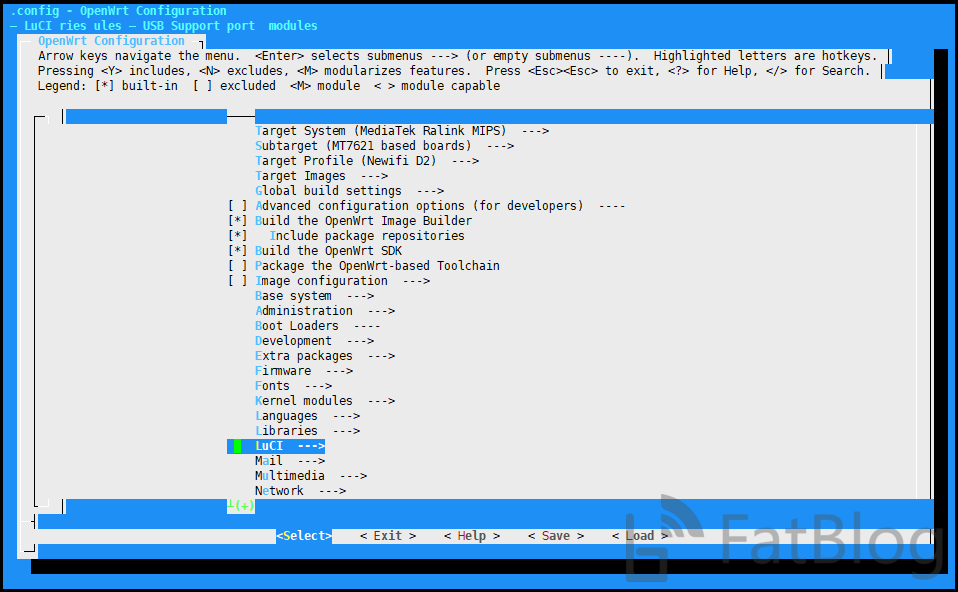Screen dimensions: 958x592
Task: Toggle Advanced configuration options checkbox
Action: [238, 206]
